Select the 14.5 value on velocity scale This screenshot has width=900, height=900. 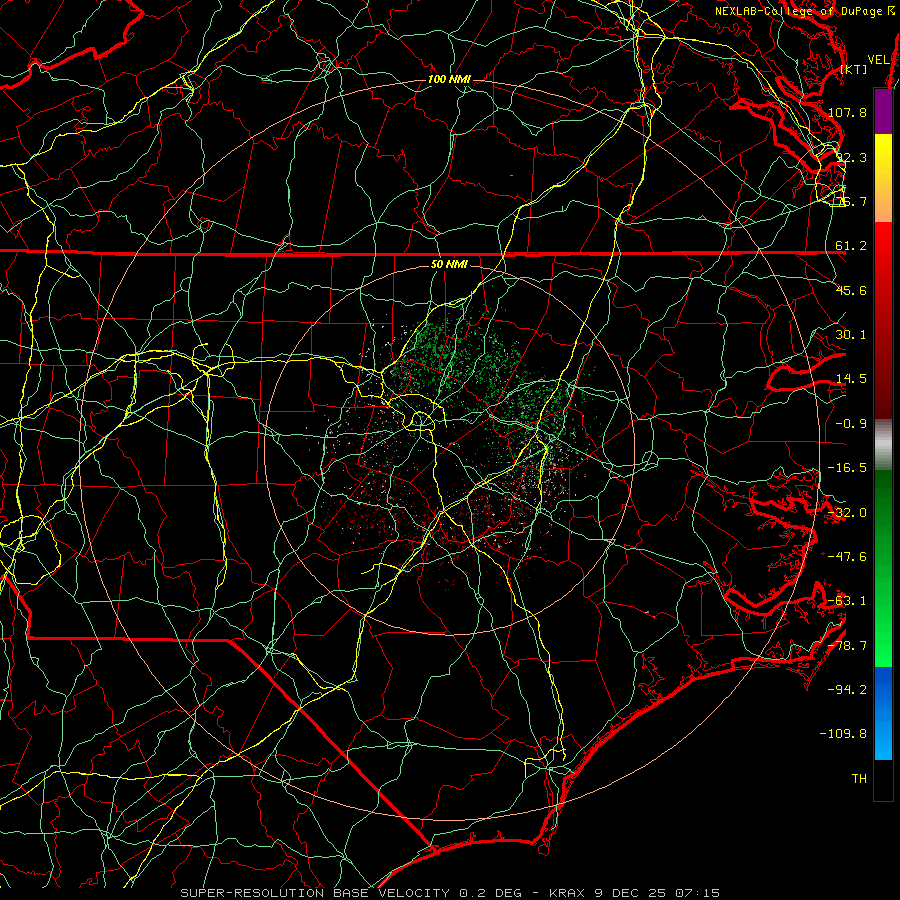(851, 379)
